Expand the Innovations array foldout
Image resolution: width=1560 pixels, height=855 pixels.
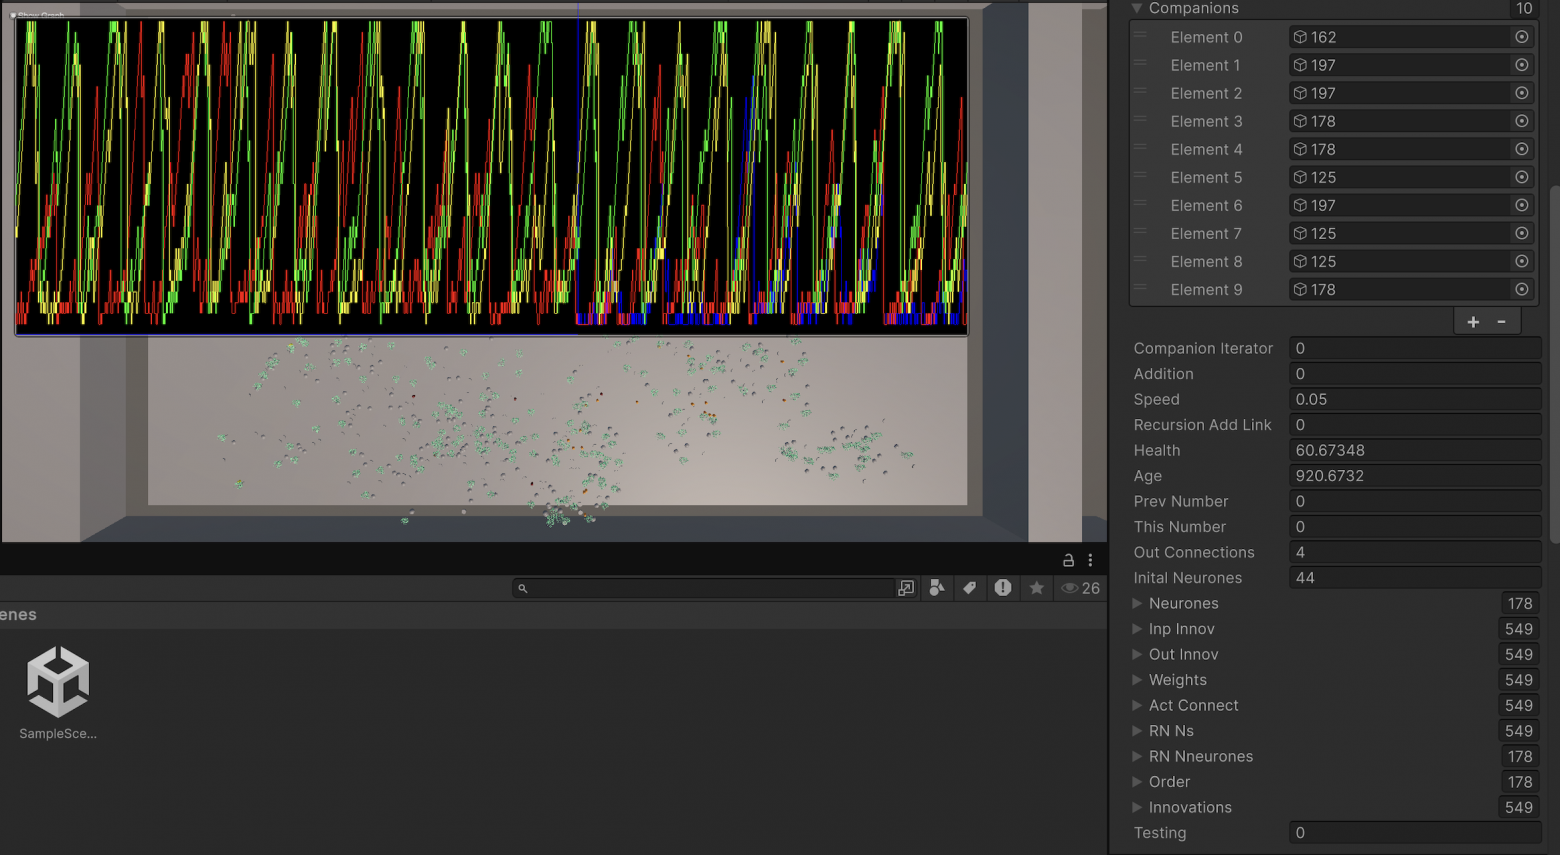tap(1137, 807)
